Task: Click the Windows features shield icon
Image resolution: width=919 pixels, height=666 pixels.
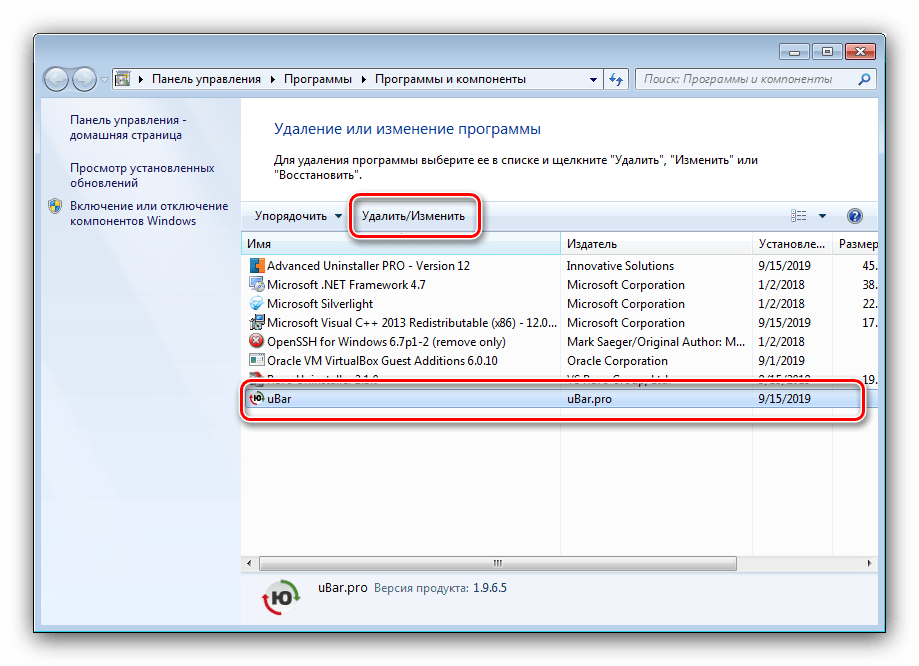Action: click(55, 206)
